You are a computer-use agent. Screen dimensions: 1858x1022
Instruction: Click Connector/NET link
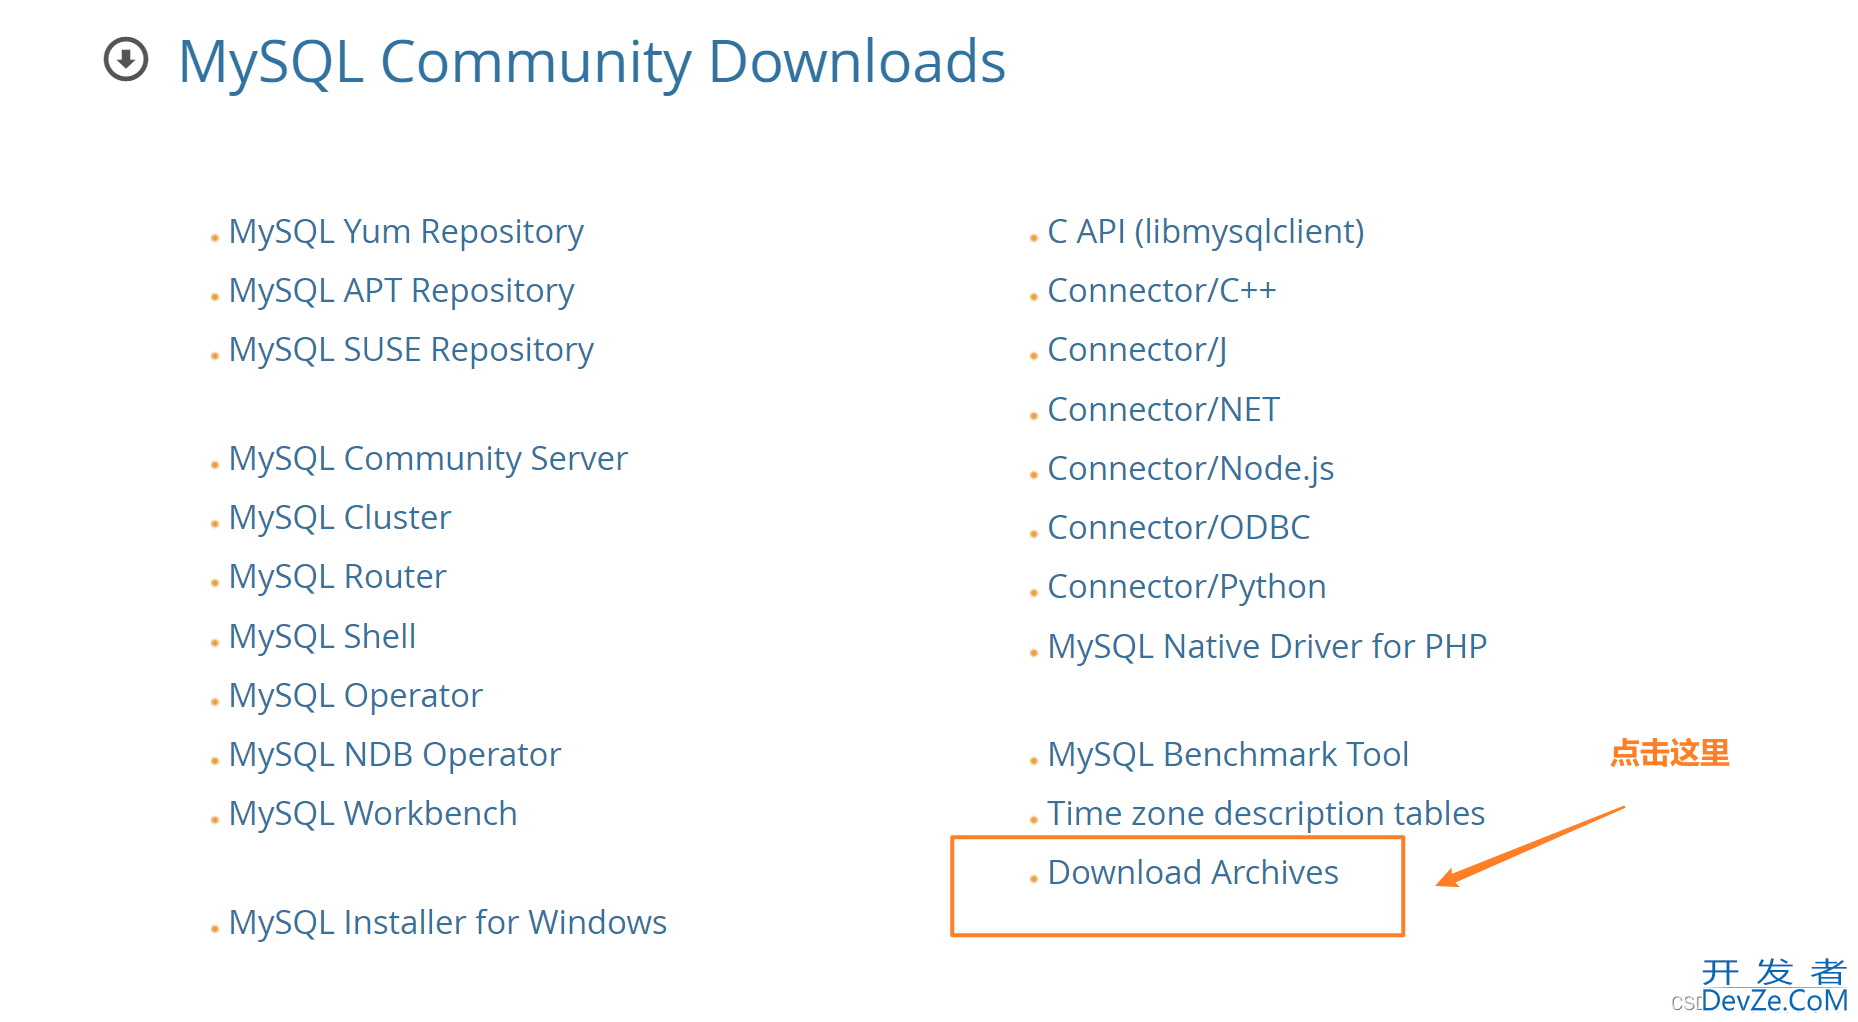(1164, 410)
